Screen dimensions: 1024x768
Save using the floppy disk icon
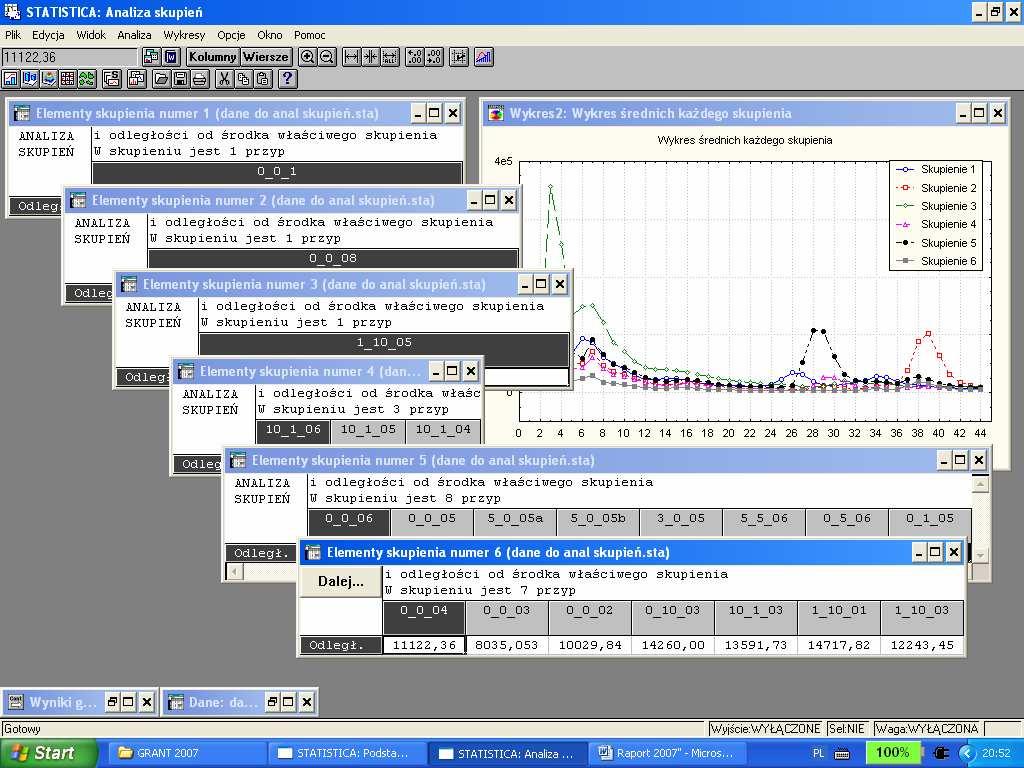pos(180,79)
